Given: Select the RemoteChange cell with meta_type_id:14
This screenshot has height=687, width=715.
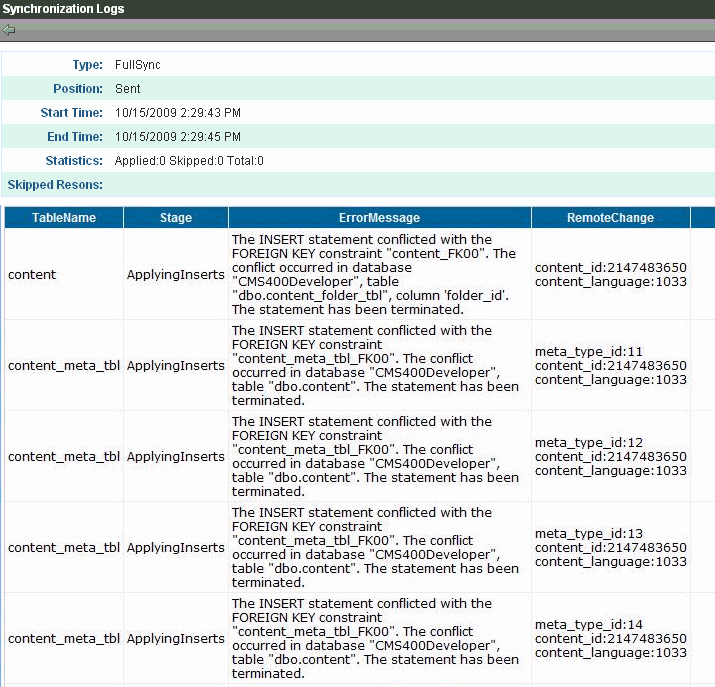Looking at the screenshot, I should 610,638.
